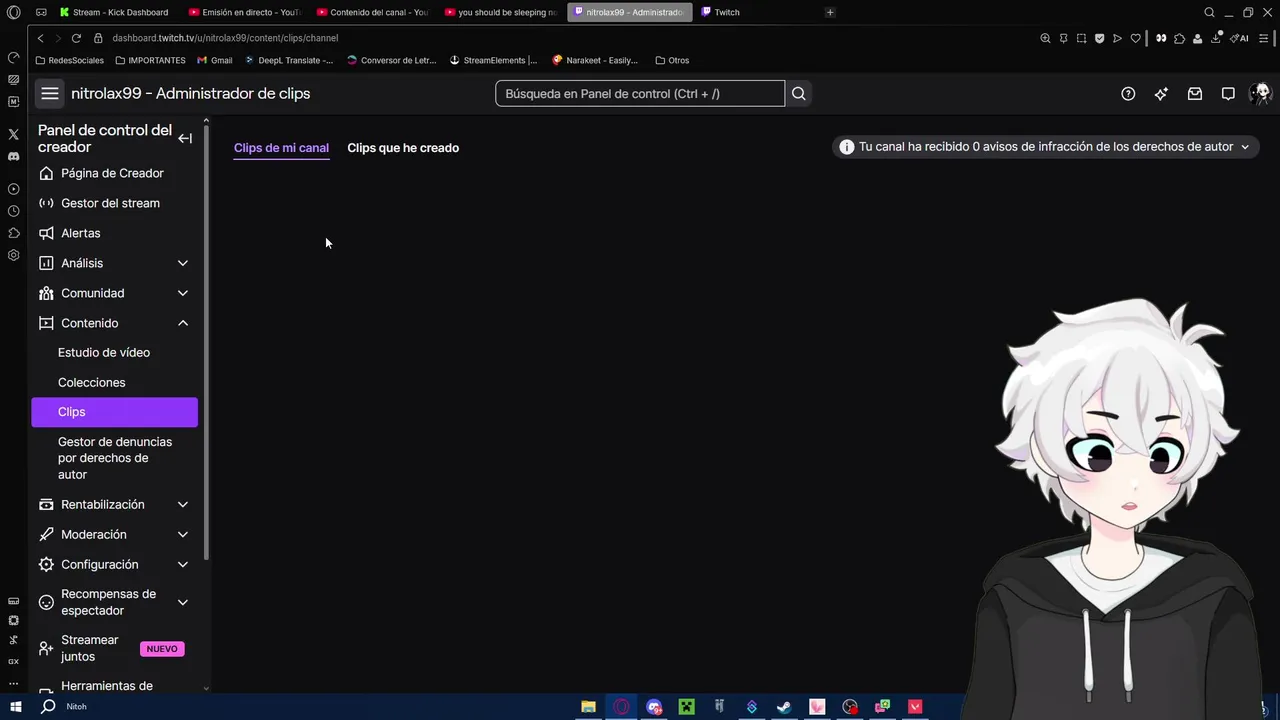
Task: Open Gestor de denuncias por derechos de autor
Action: tap(114, 458)
